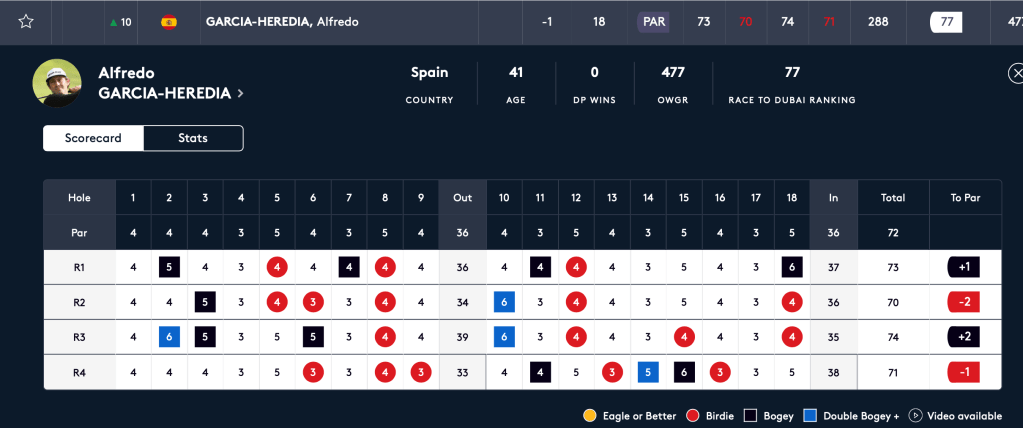Image resolution: width=1023 pixels, height=428 pixels.
Task: Open Alfredo Garcia-Heredia's profile chevron link
Action: (240, 94)
